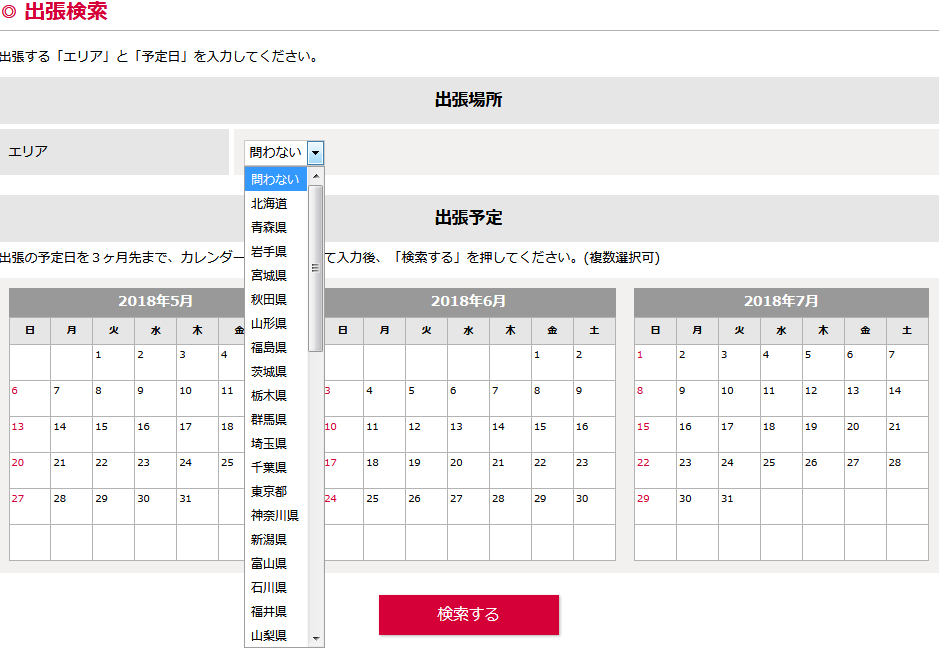Pick 山梨県 at the list bottom
The height and width of the screenshot is (653, 945).
tap(269, 635)
